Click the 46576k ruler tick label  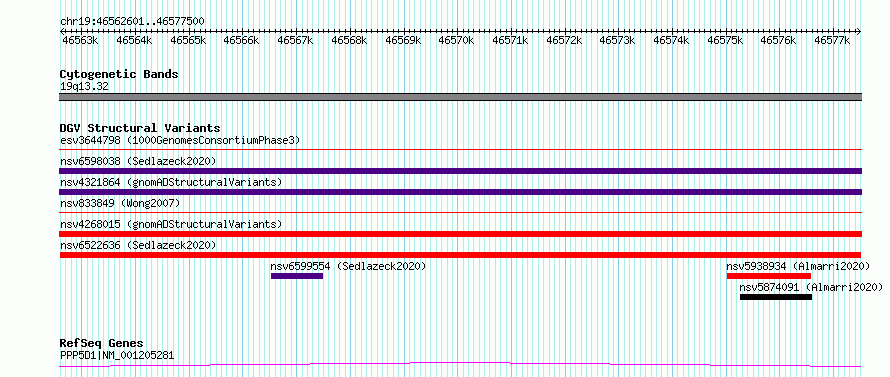tap(779, 40)
